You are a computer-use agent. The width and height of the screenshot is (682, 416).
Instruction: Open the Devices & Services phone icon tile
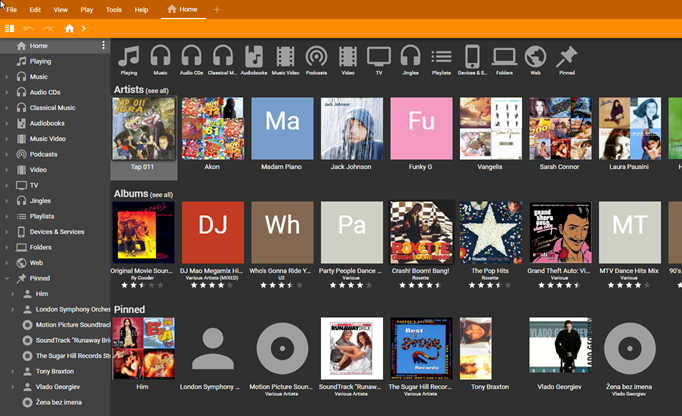472,57
